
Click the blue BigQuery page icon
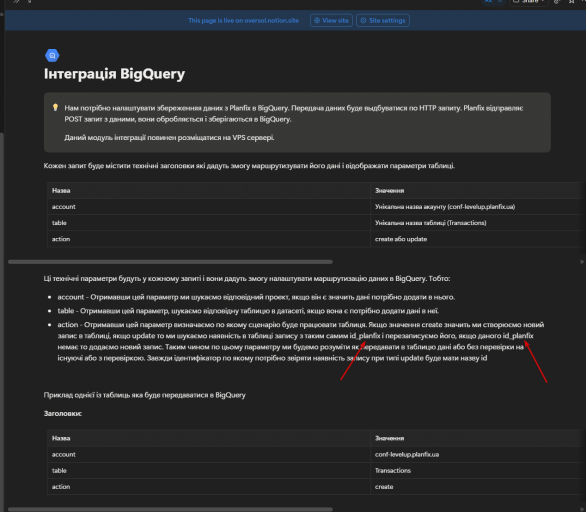[x=52, y=56]
